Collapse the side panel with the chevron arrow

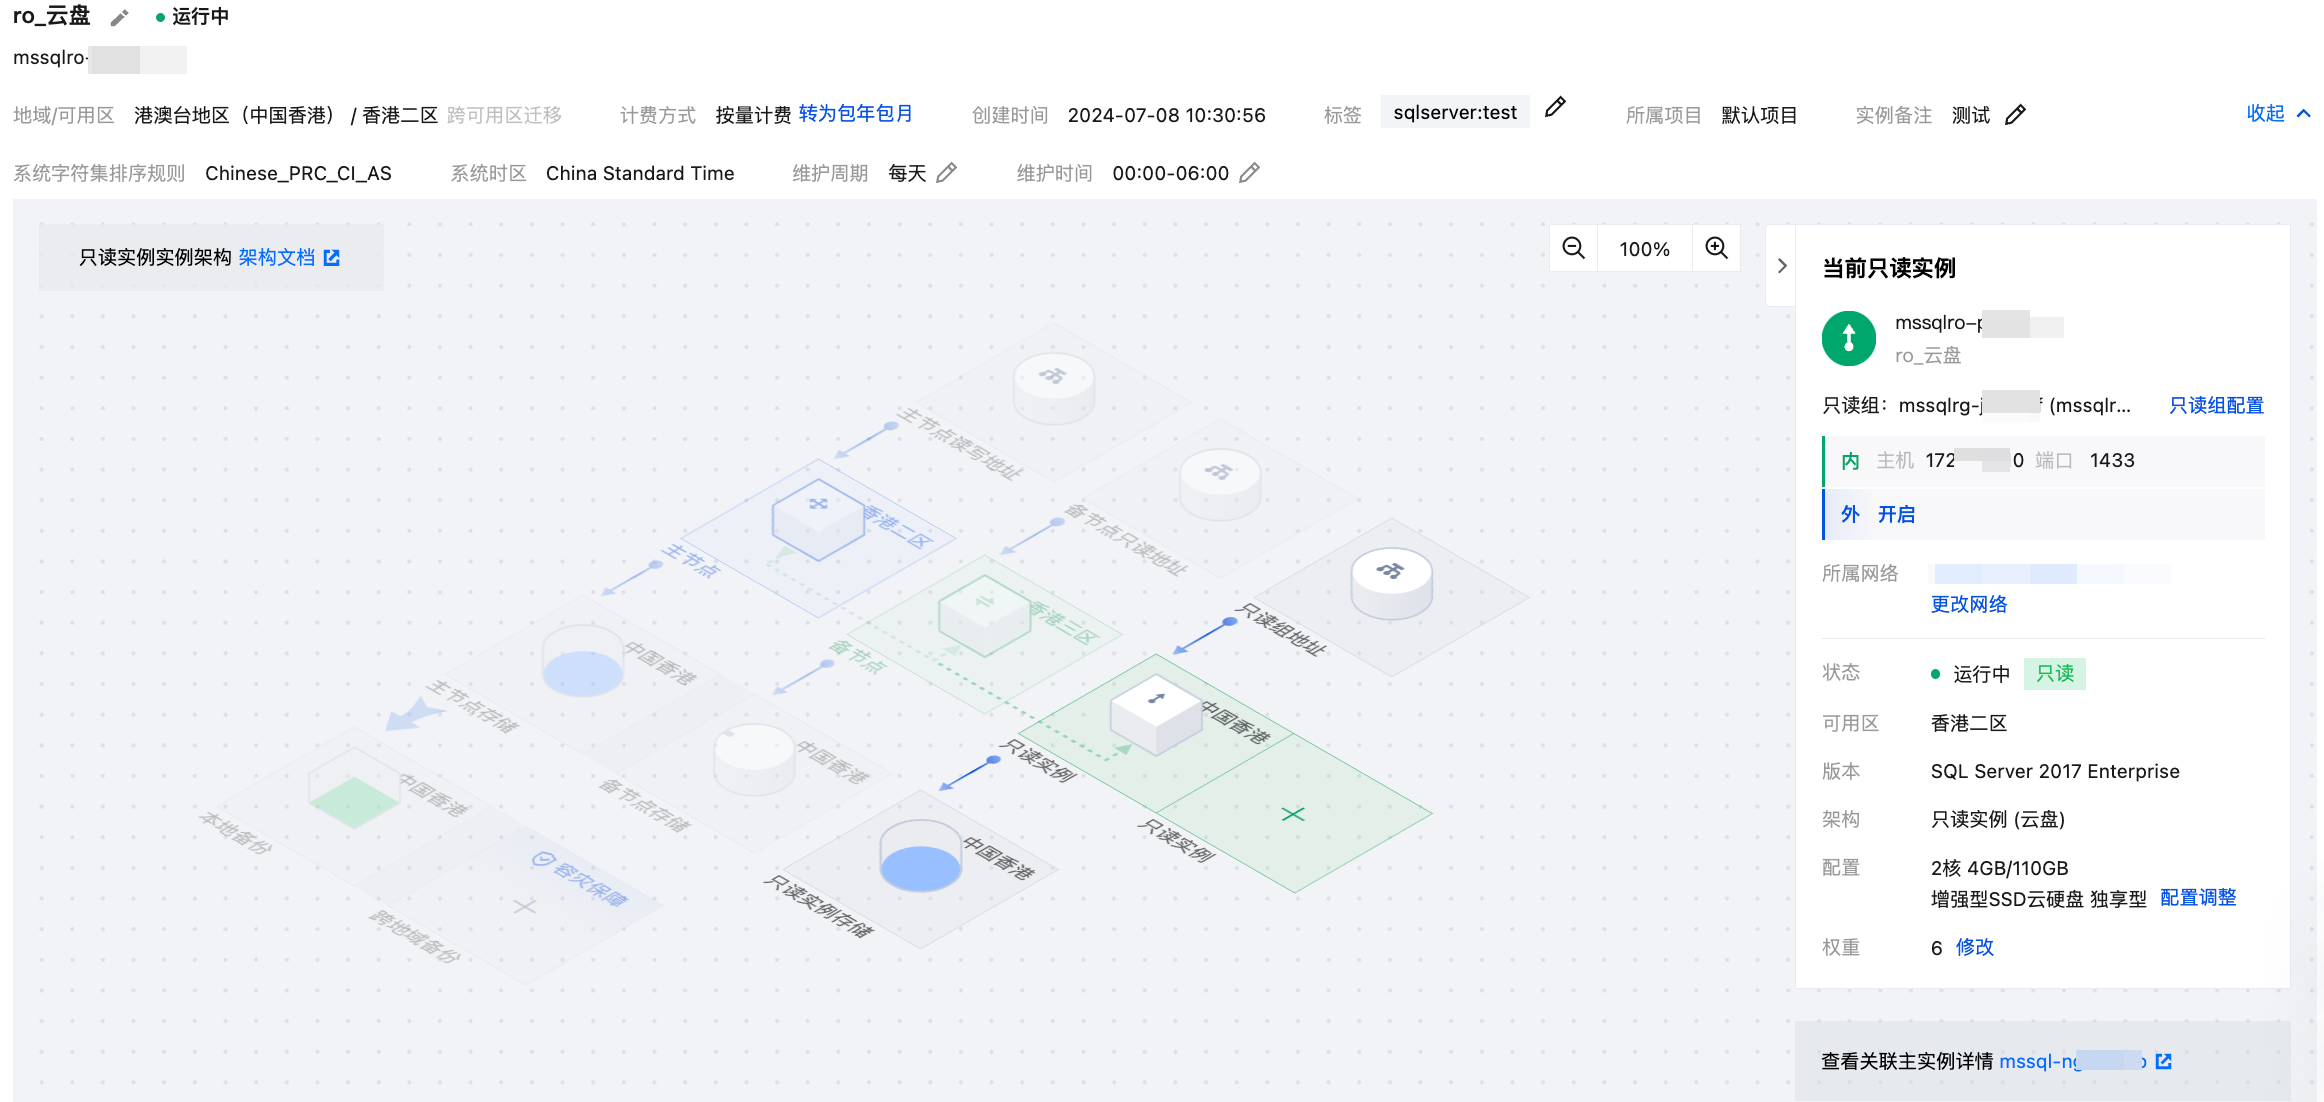(x=1782, y=266)
